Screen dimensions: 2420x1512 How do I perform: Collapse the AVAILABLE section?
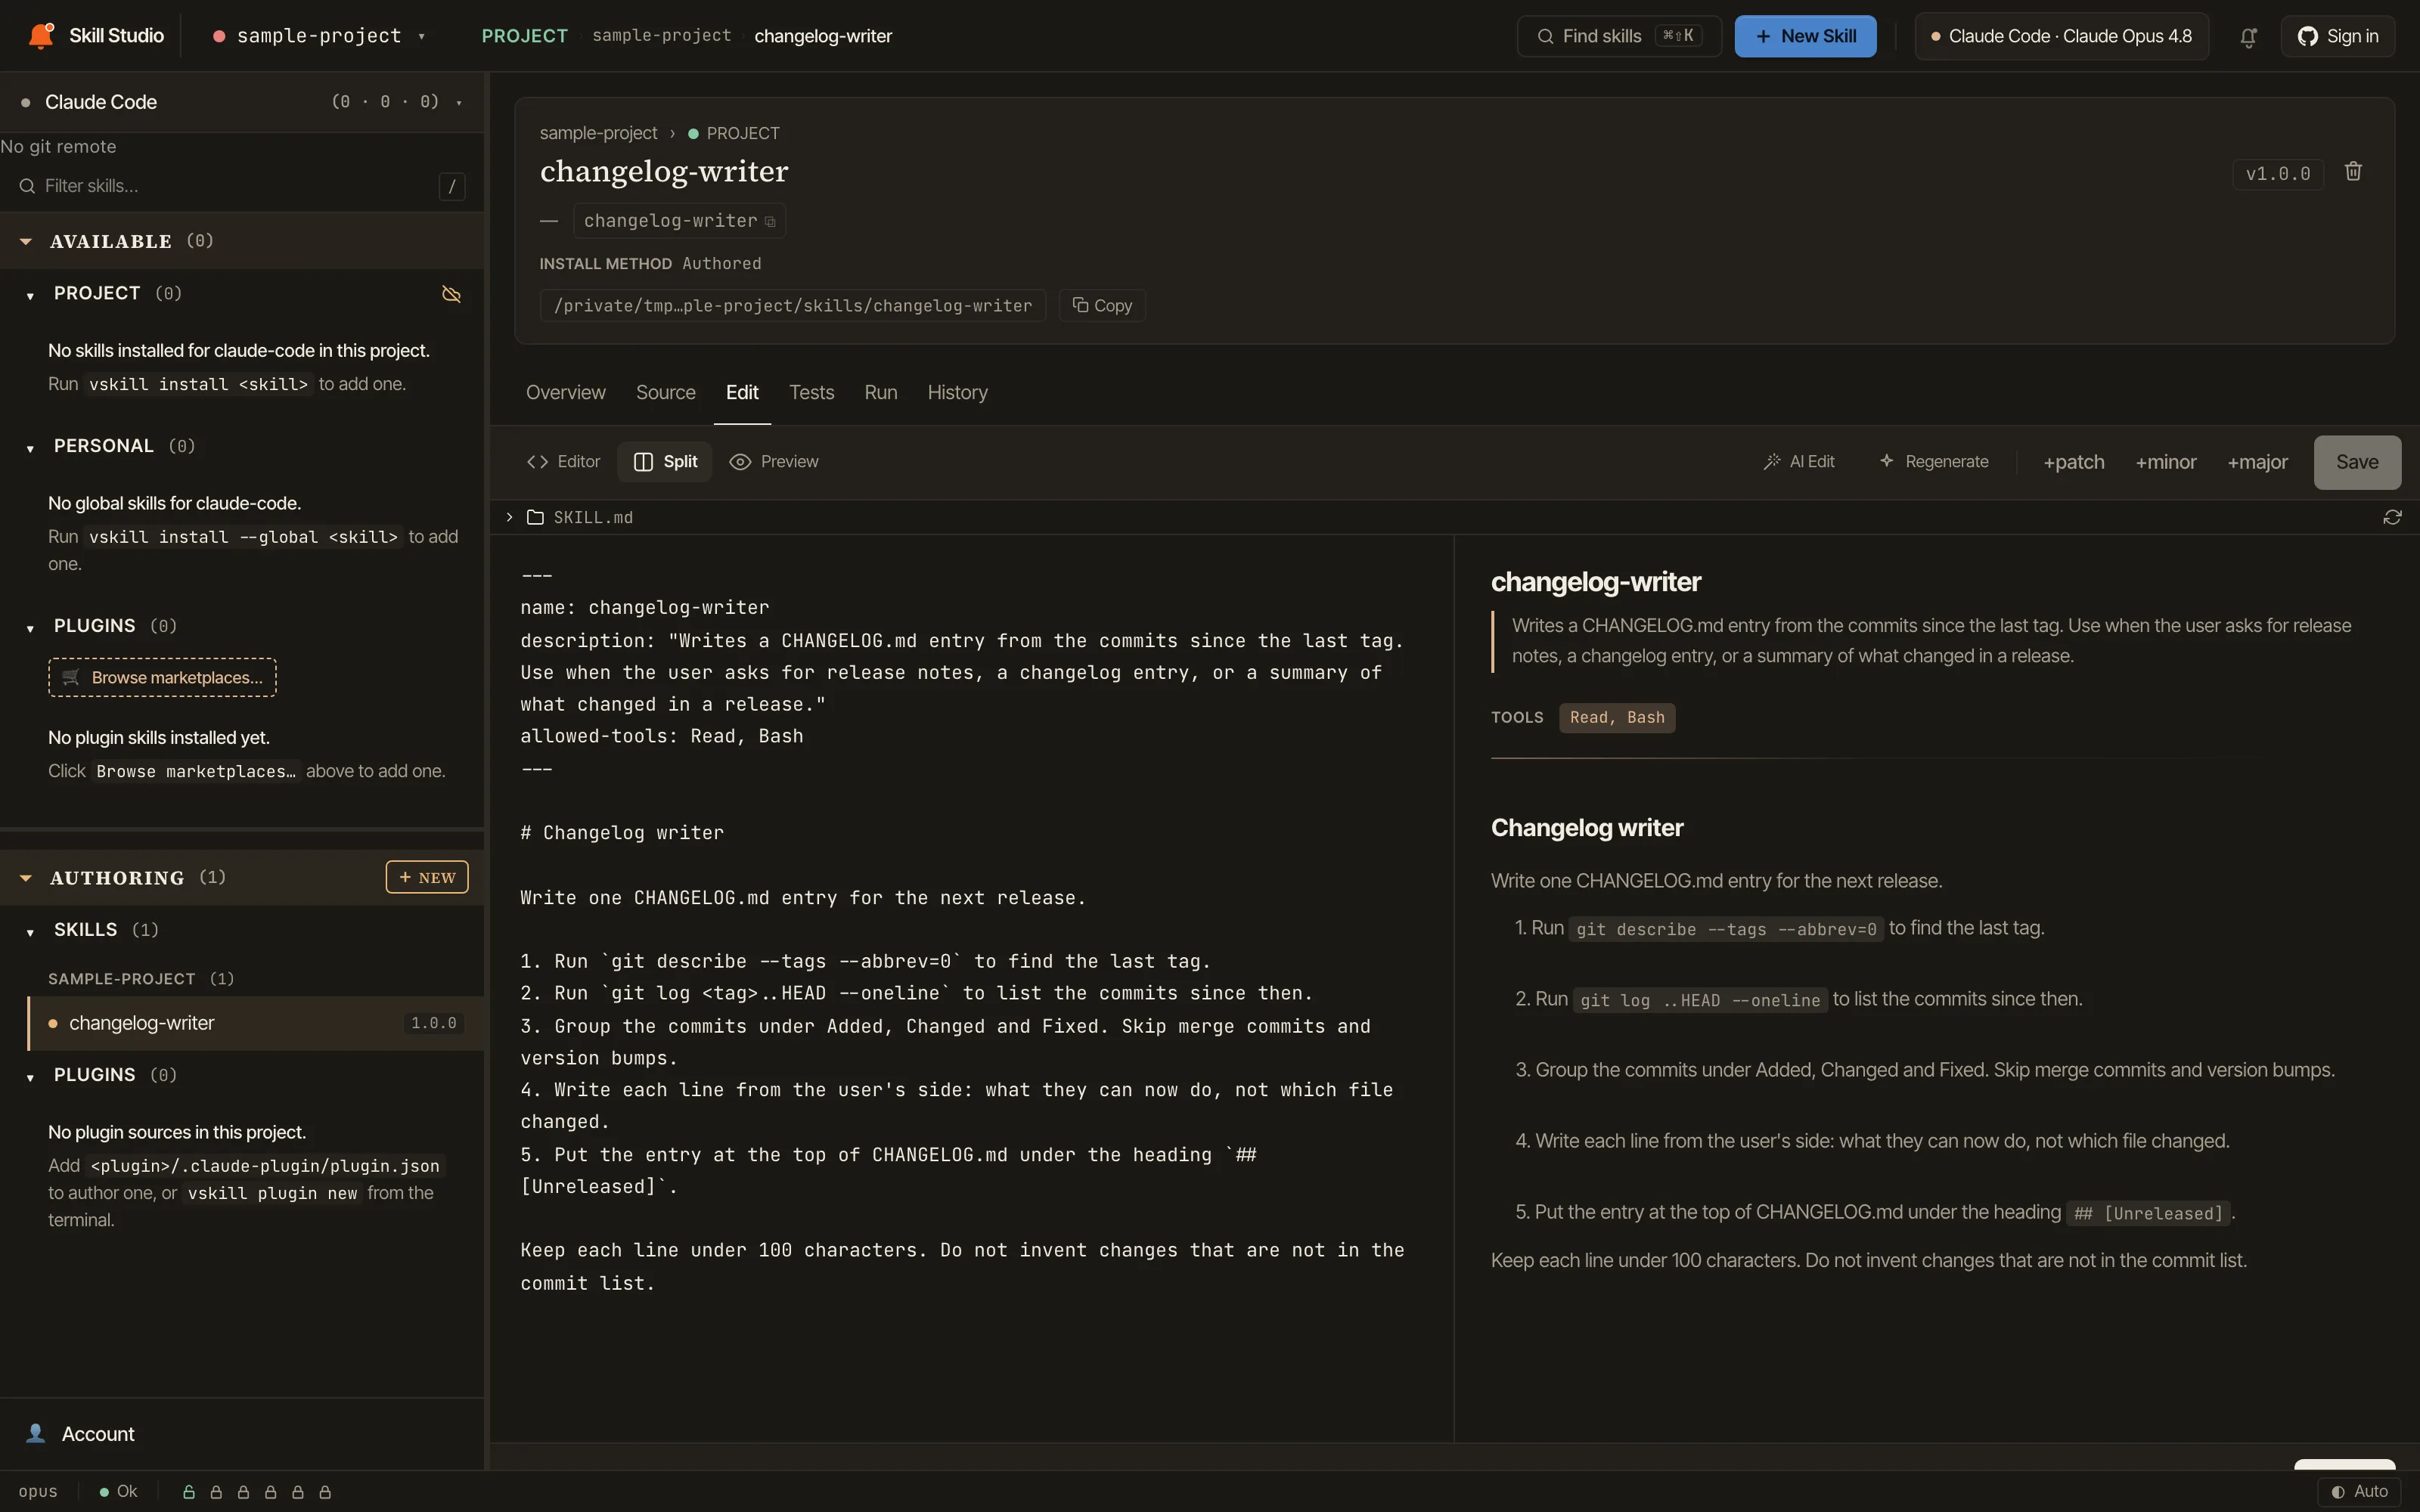(x=26, y=241)
